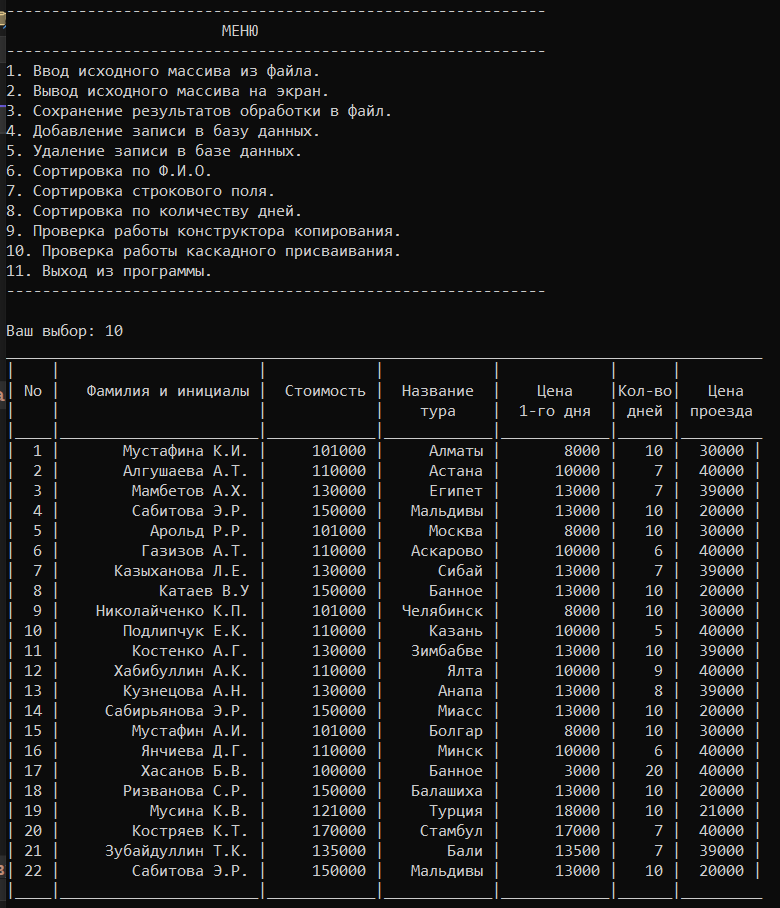The height and width of the screenshot is (908, 780).
Task: Click line "5. Удаление записи в базе данных."
Action: (x=154, y=151)
